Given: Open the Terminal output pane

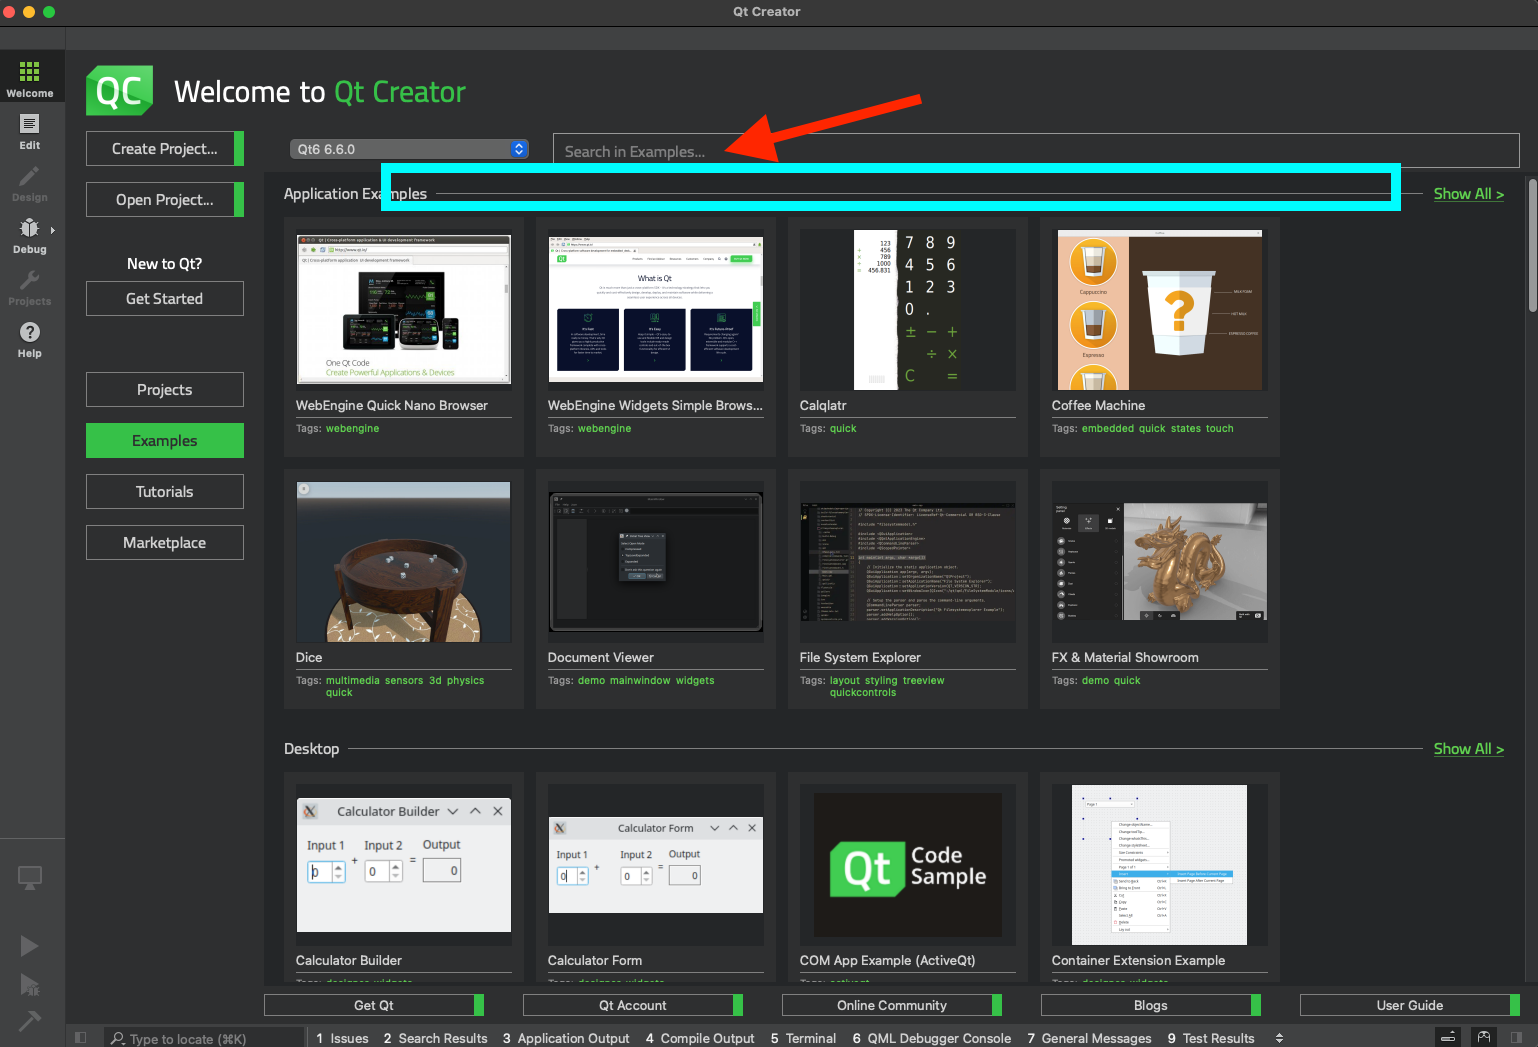Looking at the screenshot, I should 803,1038.
